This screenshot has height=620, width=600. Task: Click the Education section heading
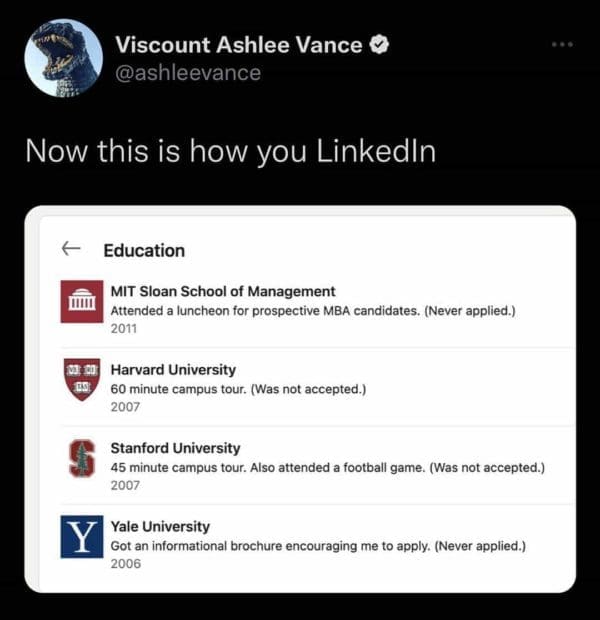144,250
